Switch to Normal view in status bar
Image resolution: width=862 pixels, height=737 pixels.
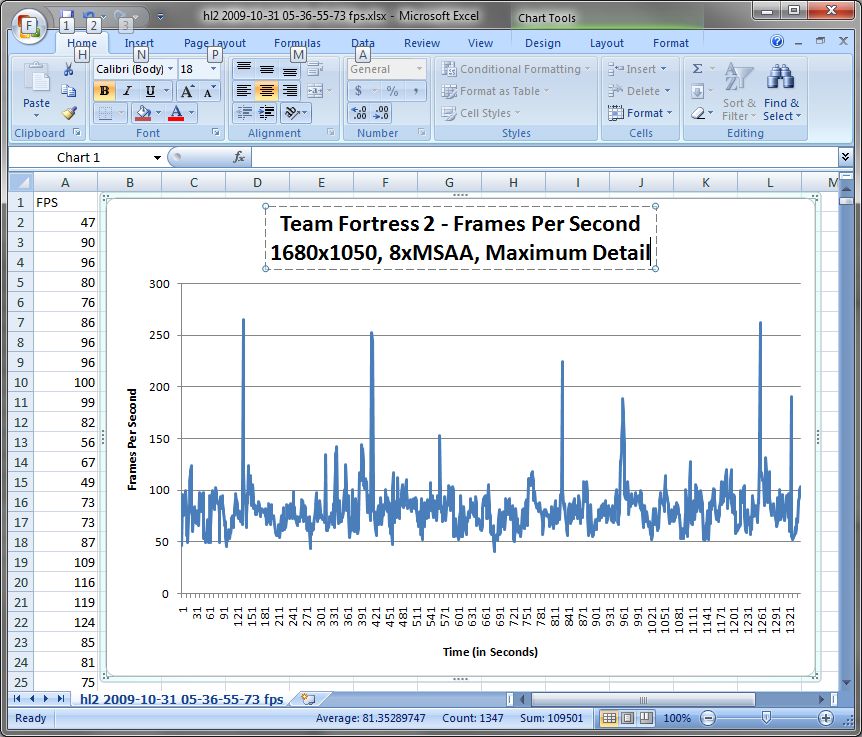point(609,718)
